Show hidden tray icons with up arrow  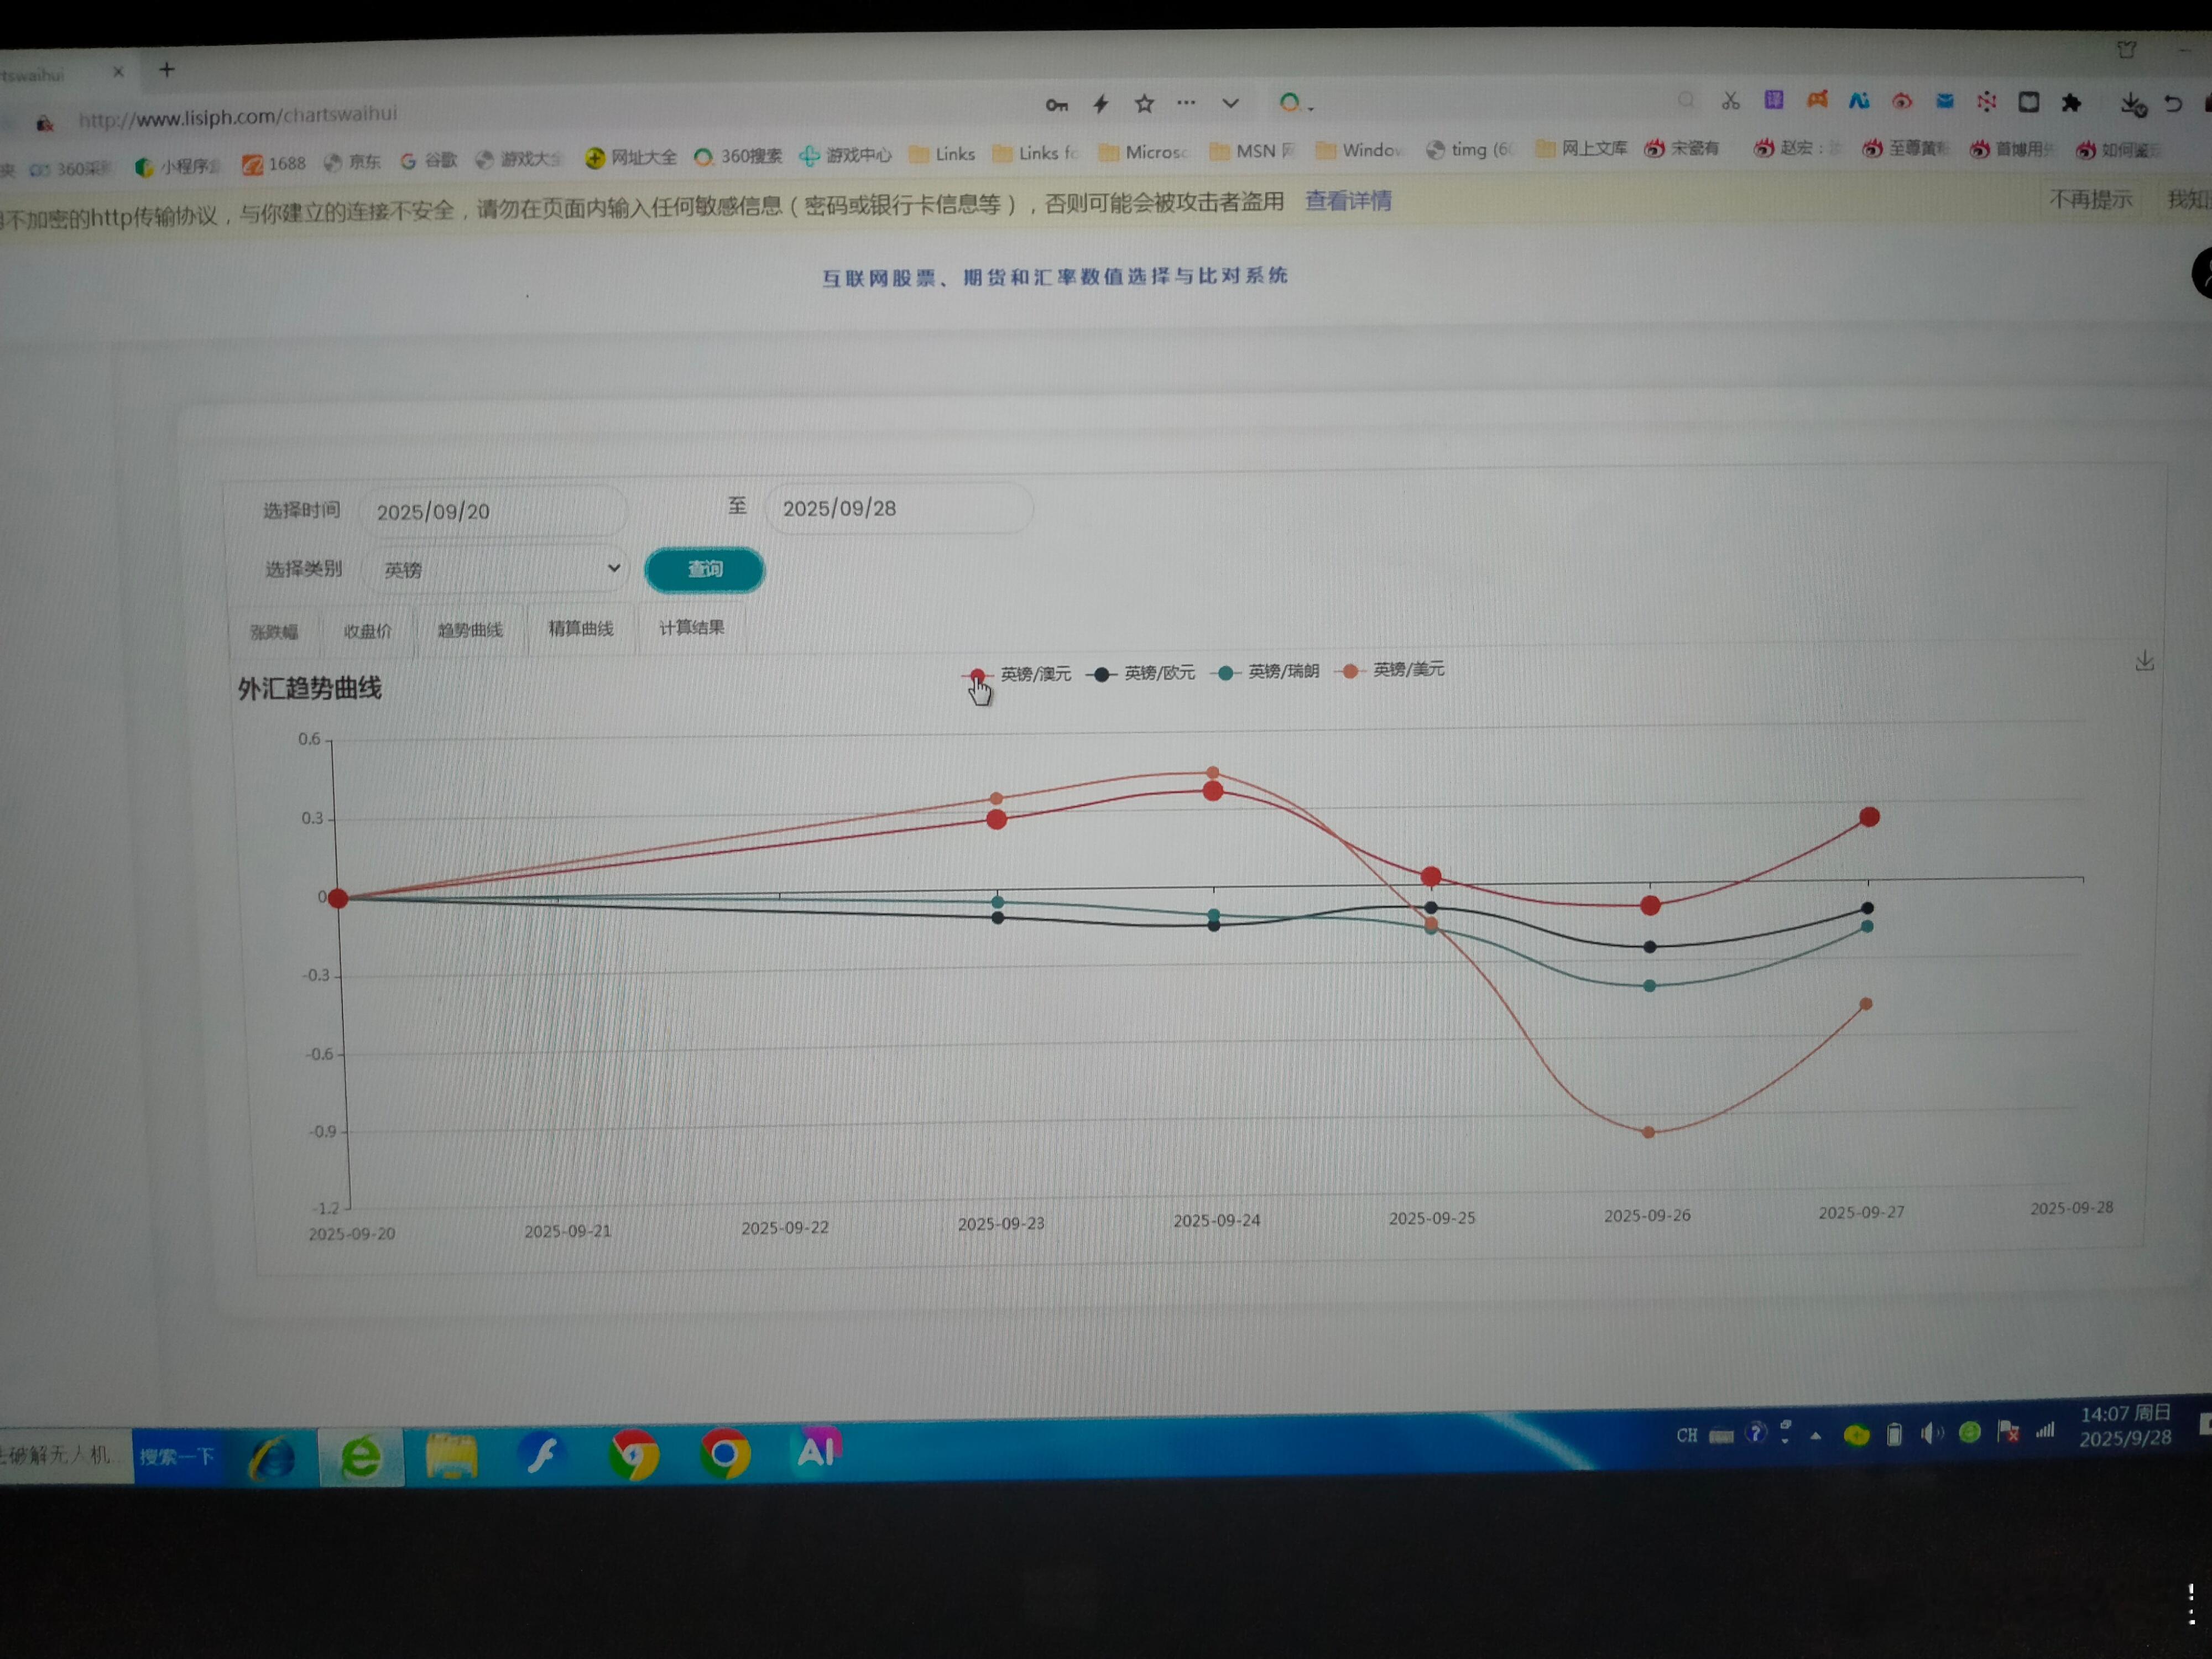(x=1816, y=1436)
